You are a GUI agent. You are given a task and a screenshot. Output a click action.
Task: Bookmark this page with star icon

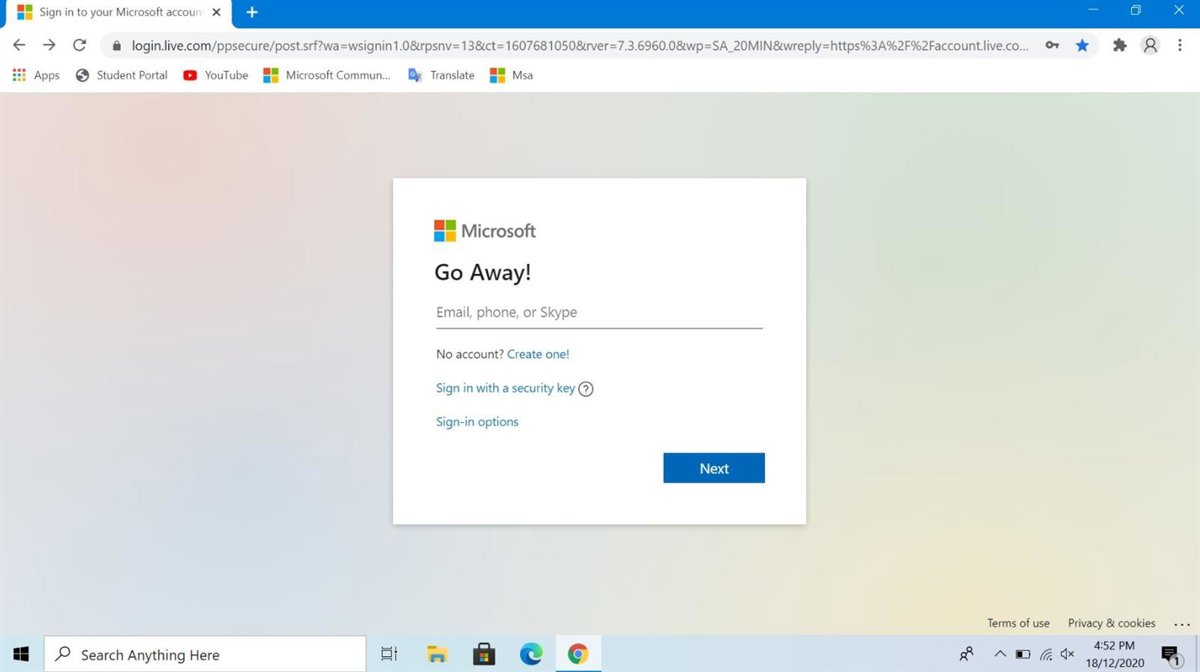pos(1082,45)
